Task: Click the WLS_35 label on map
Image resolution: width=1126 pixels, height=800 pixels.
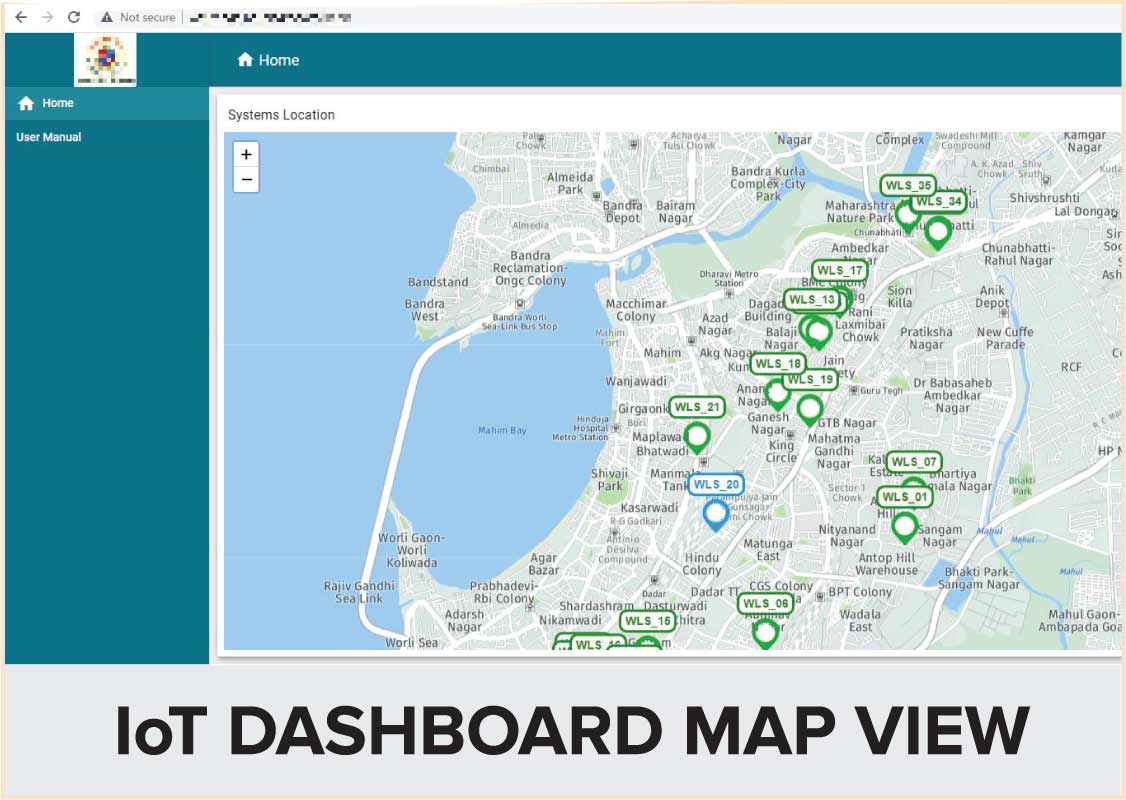Action: point(908,186)
